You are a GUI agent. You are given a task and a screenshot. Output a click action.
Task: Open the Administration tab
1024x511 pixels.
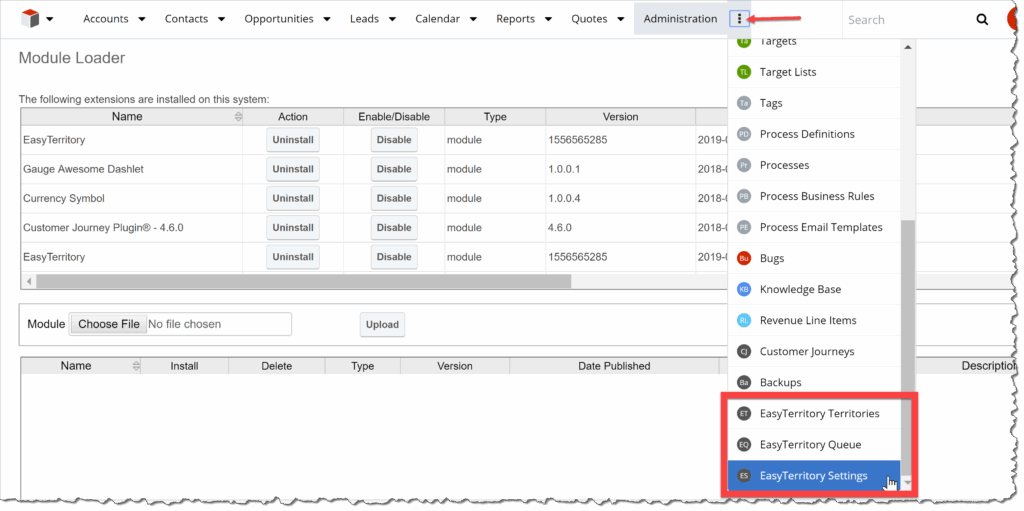tap(680, 19)
